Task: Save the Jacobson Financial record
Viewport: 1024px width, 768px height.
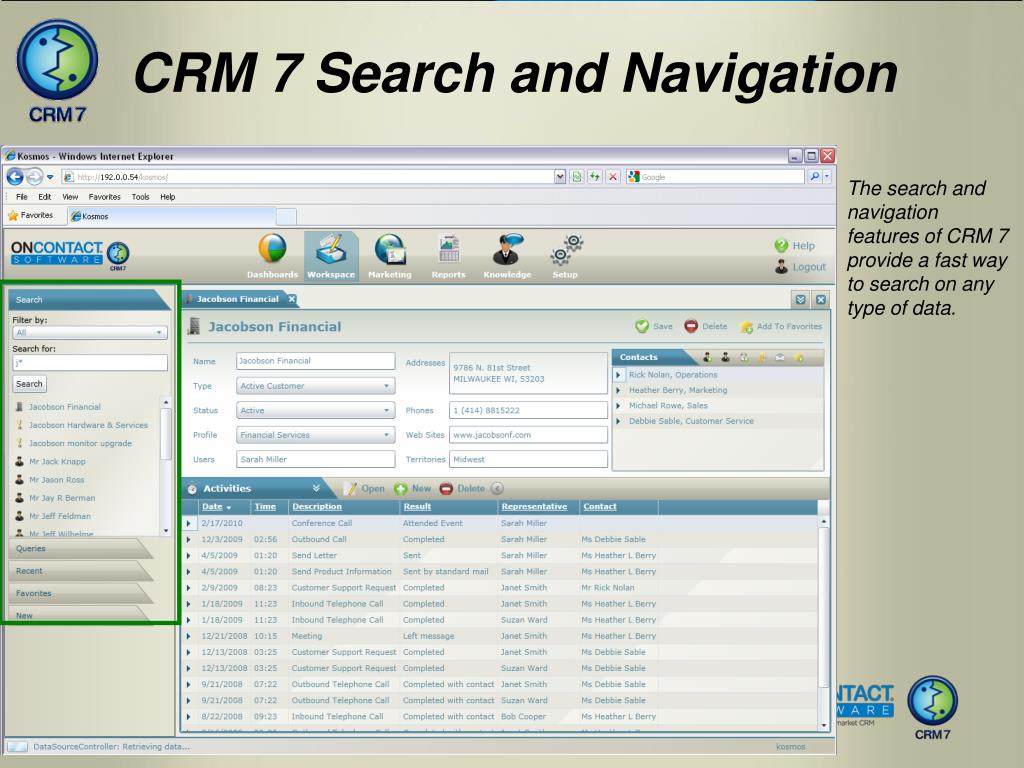Action: click(x=654, y=326)
